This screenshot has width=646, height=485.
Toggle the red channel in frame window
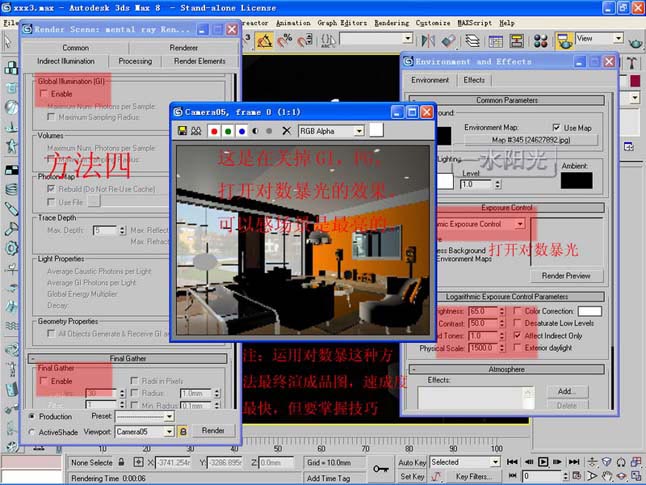214,131
